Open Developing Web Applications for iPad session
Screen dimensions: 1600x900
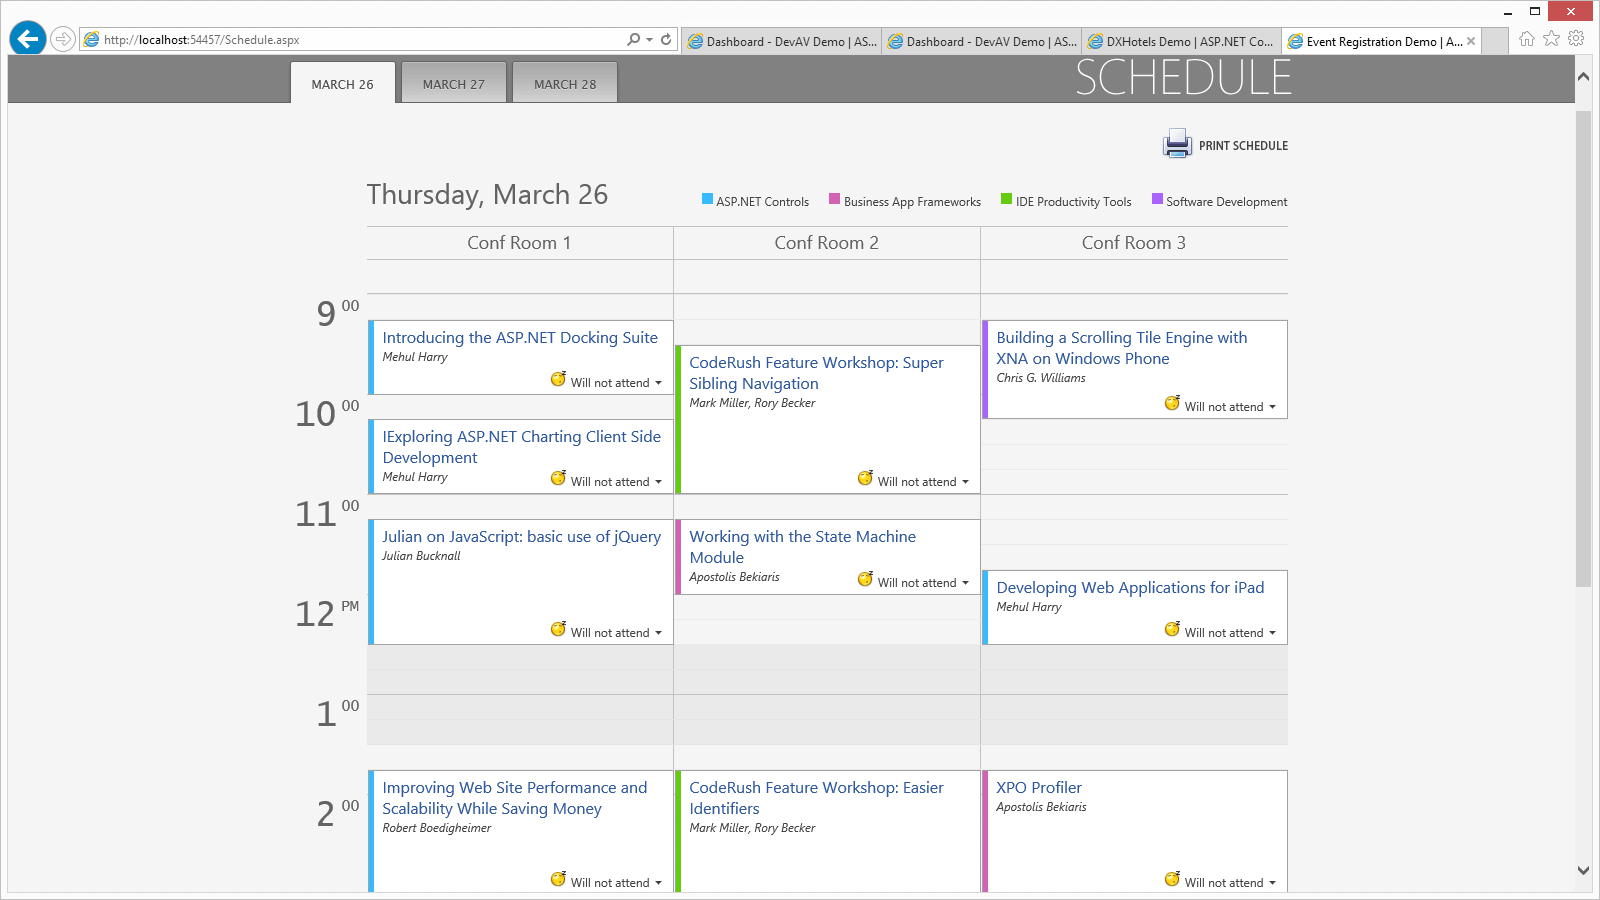[x=1130, y=588]
